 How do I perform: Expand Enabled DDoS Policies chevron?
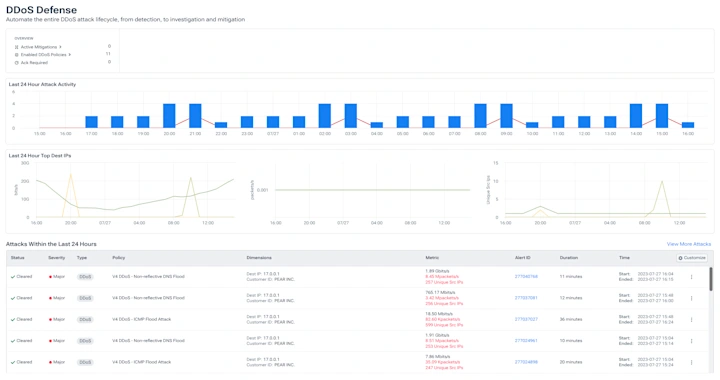tap(70, 55)
